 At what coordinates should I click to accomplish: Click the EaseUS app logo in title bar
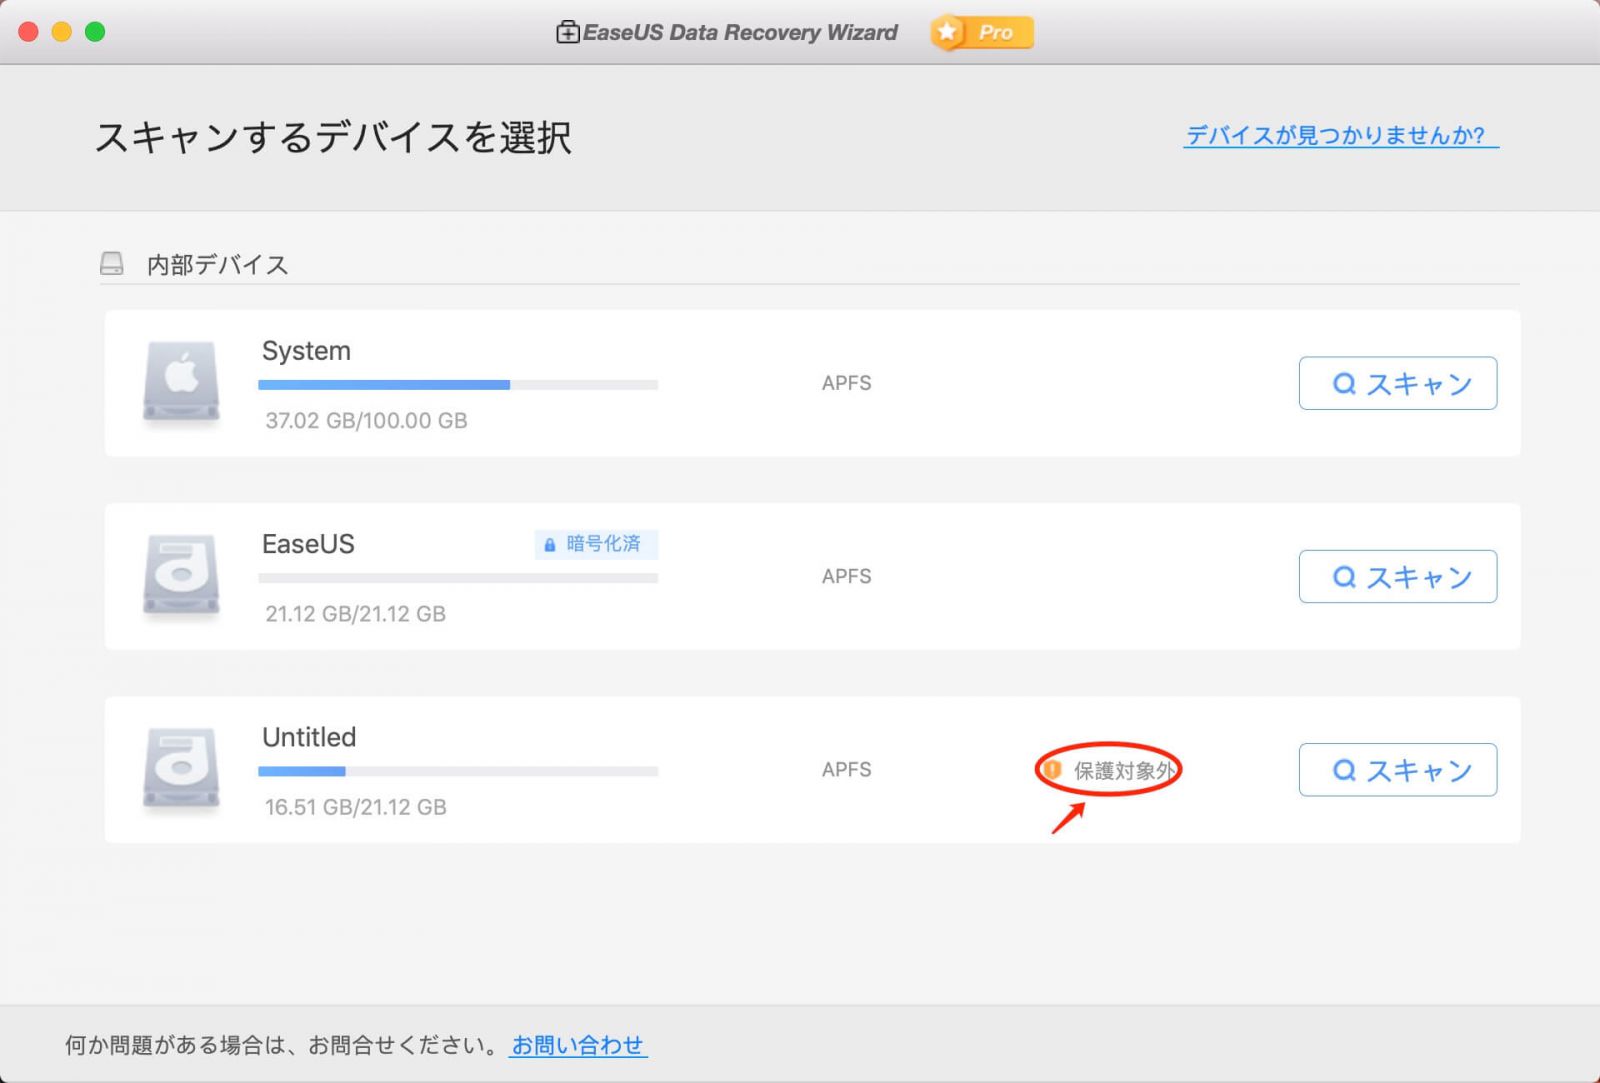click(x=567, y=32)
